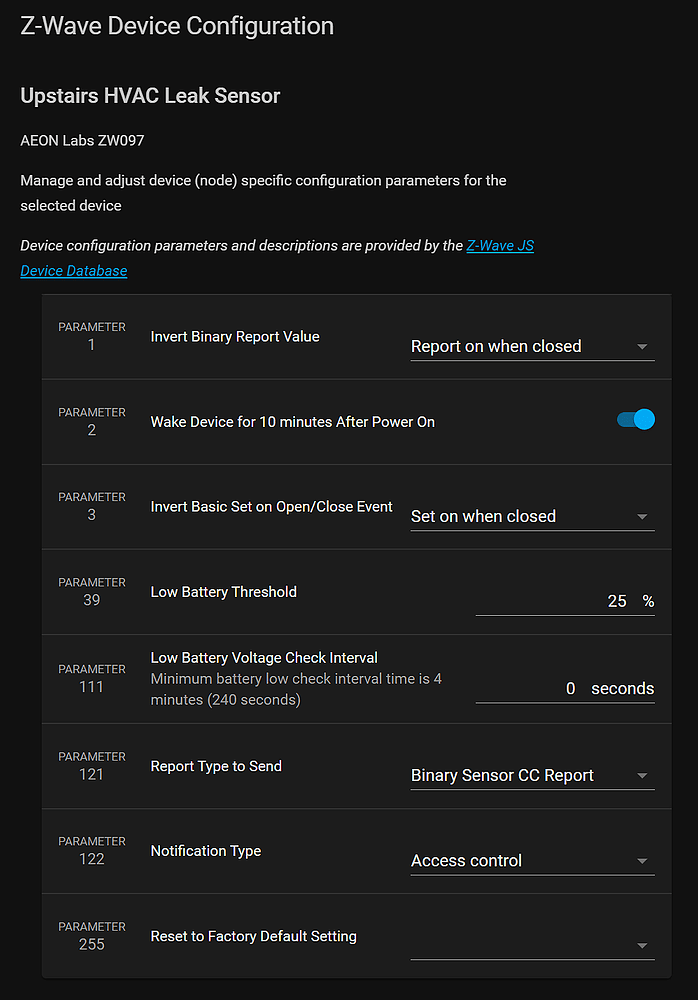Select the Parameter 39 row label

point(91,591)
